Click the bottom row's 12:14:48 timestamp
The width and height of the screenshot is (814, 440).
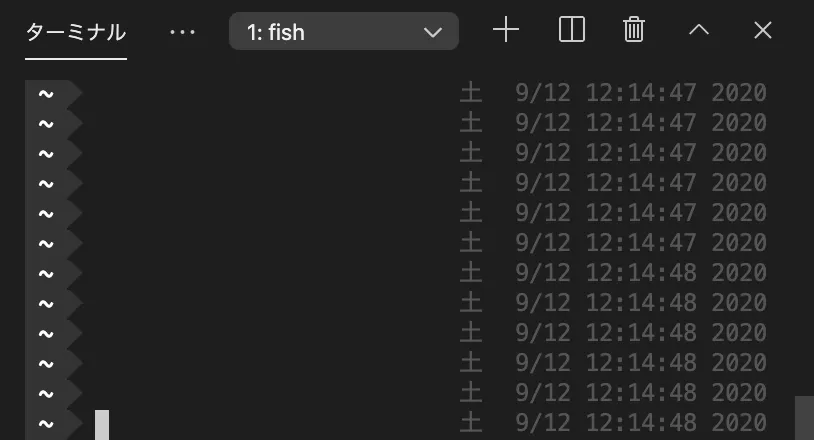click(x=641, y=423)
